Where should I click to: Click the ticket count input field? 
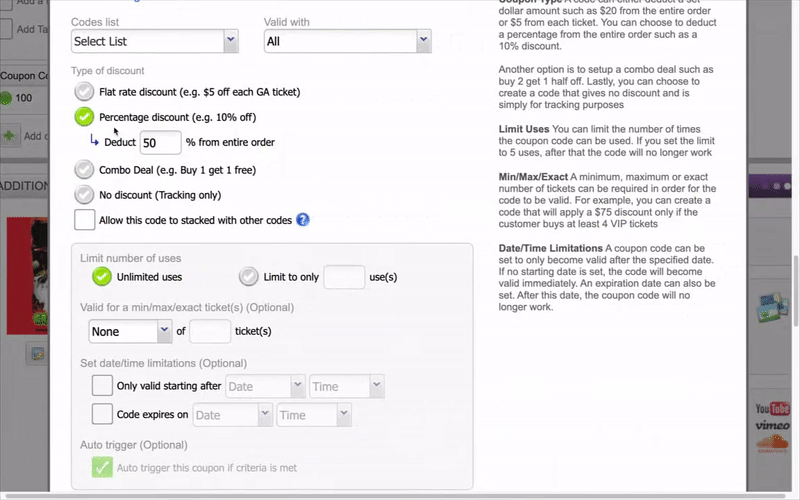click(x=210, y=331)
